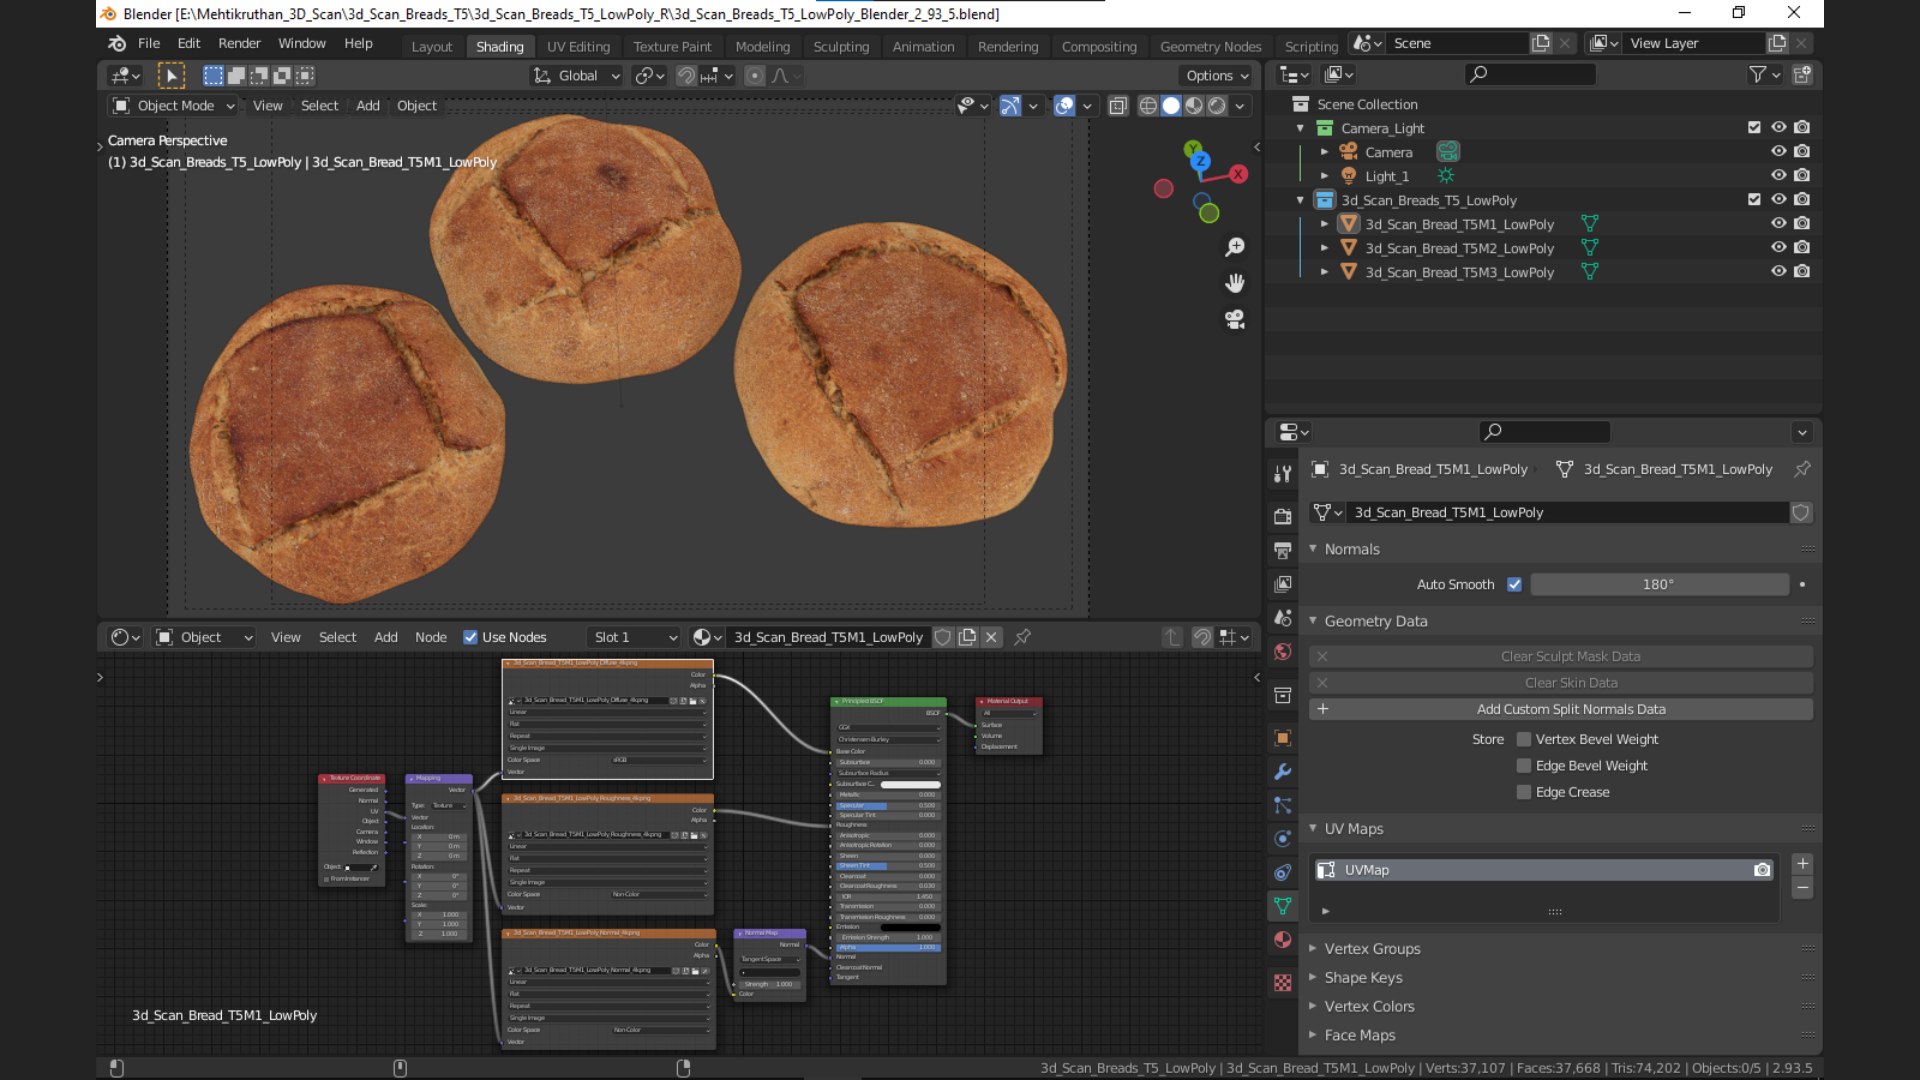
Task: Switch to Material Preview viewport shading
Action: click(x=1194, y=106)
